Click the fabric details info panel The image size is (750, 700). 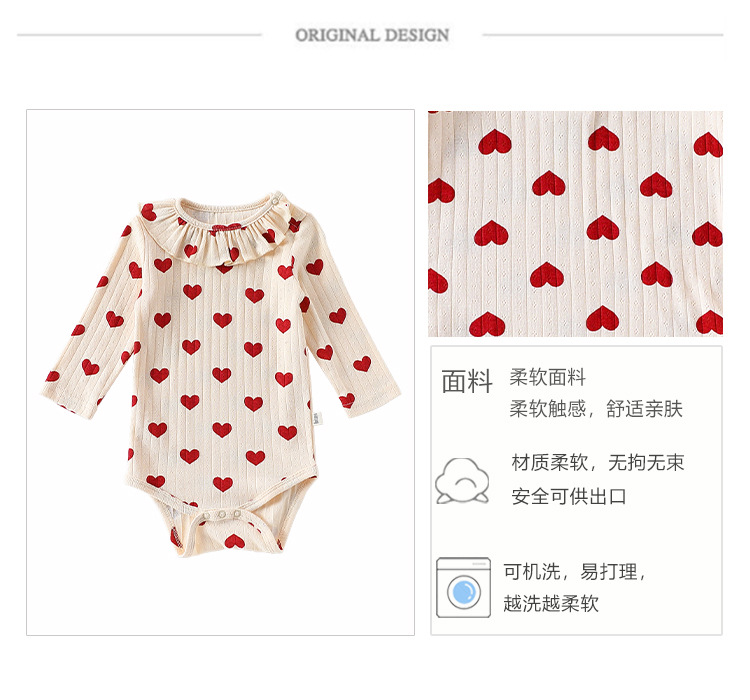click(x=576, y=490)
